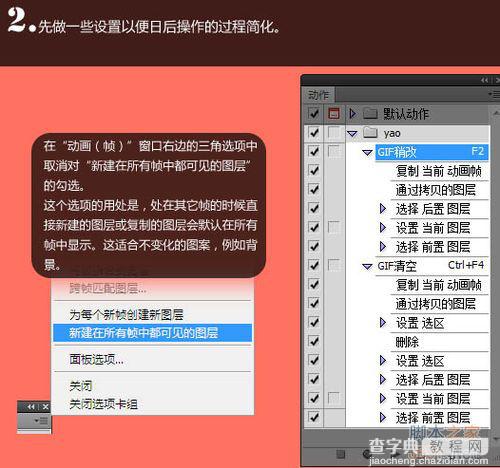Open the Actions panel flyout menu icon

[494, 94]
